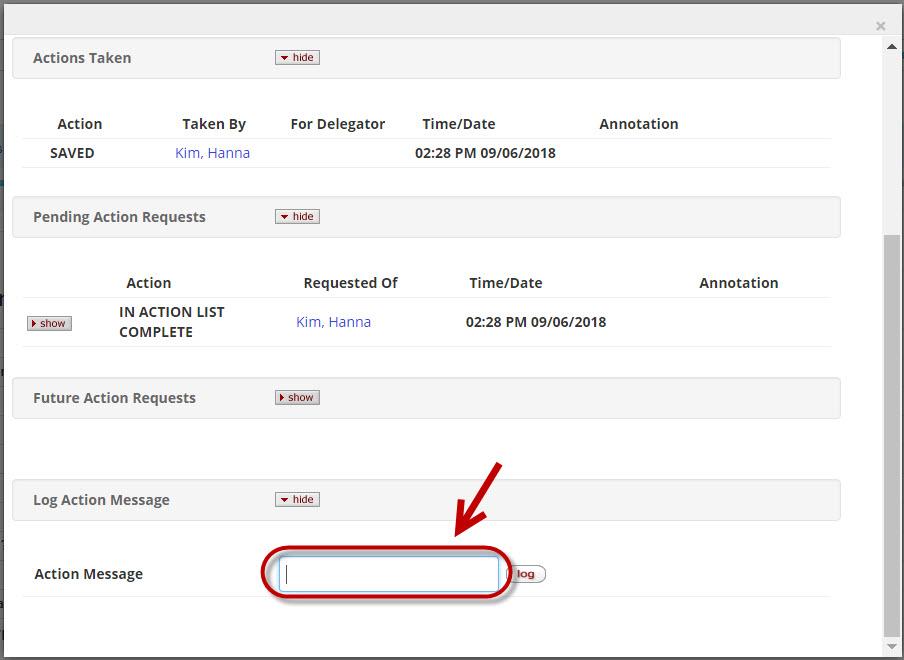
Task: Click the scrollbar down arrow
Action: [892, 647]
